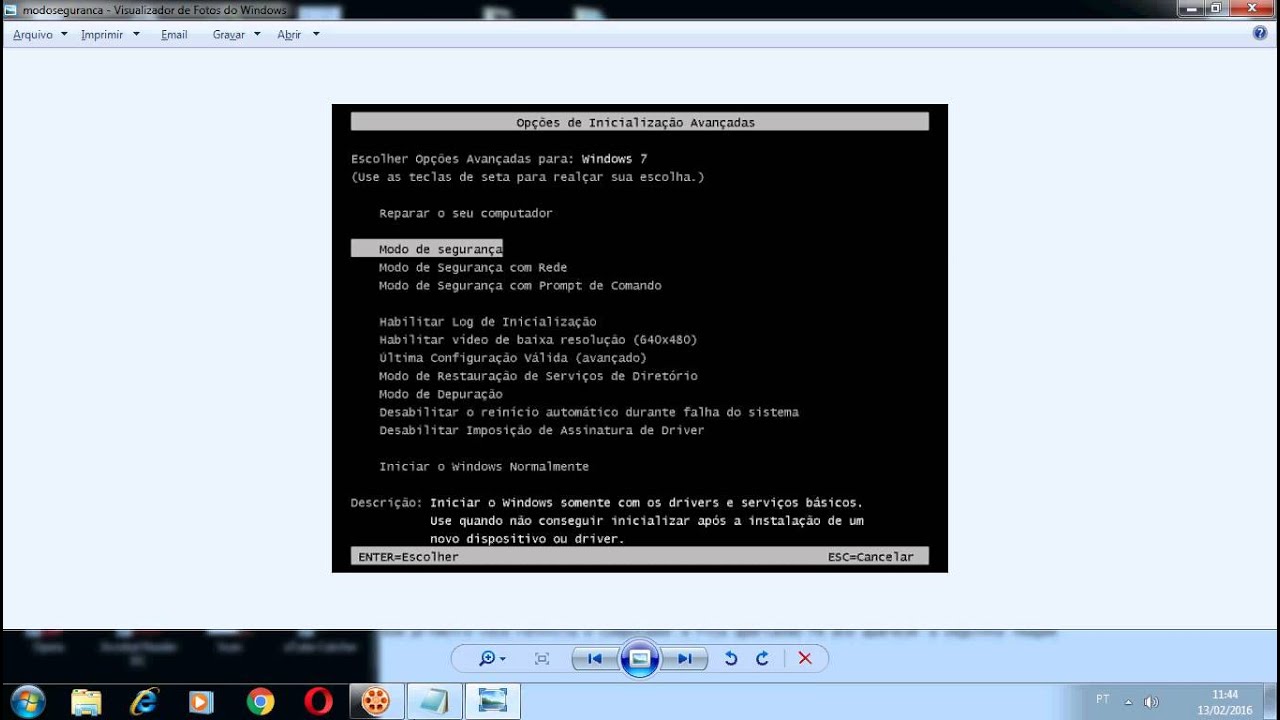Click 'Habilitar Log de Inicialização' text
This screenshot has width=1280, height=720.
(x=488, y=322)
